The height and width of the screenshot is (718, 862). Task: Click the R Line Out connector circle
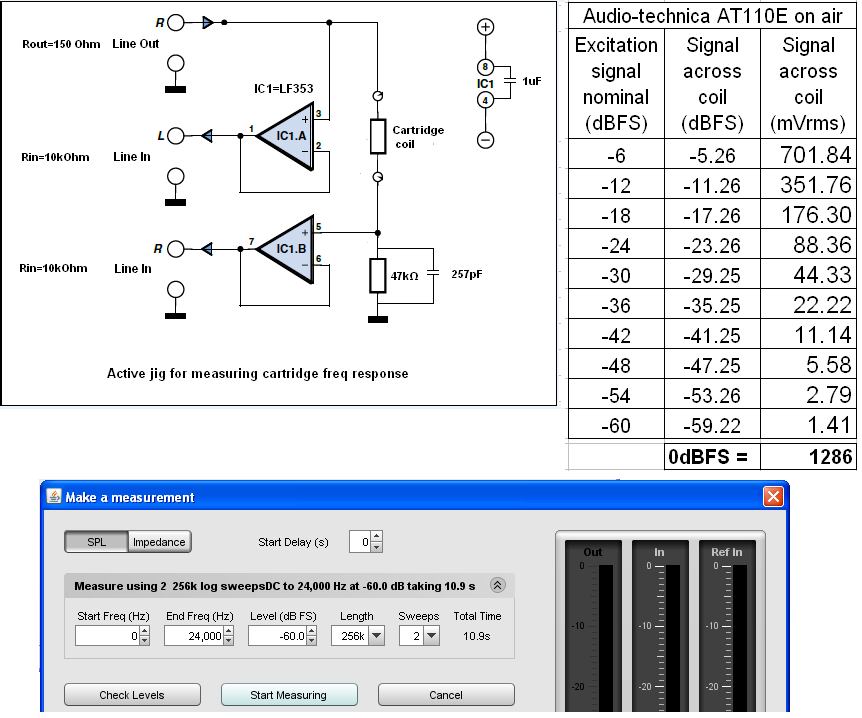(x=176, y=23)
